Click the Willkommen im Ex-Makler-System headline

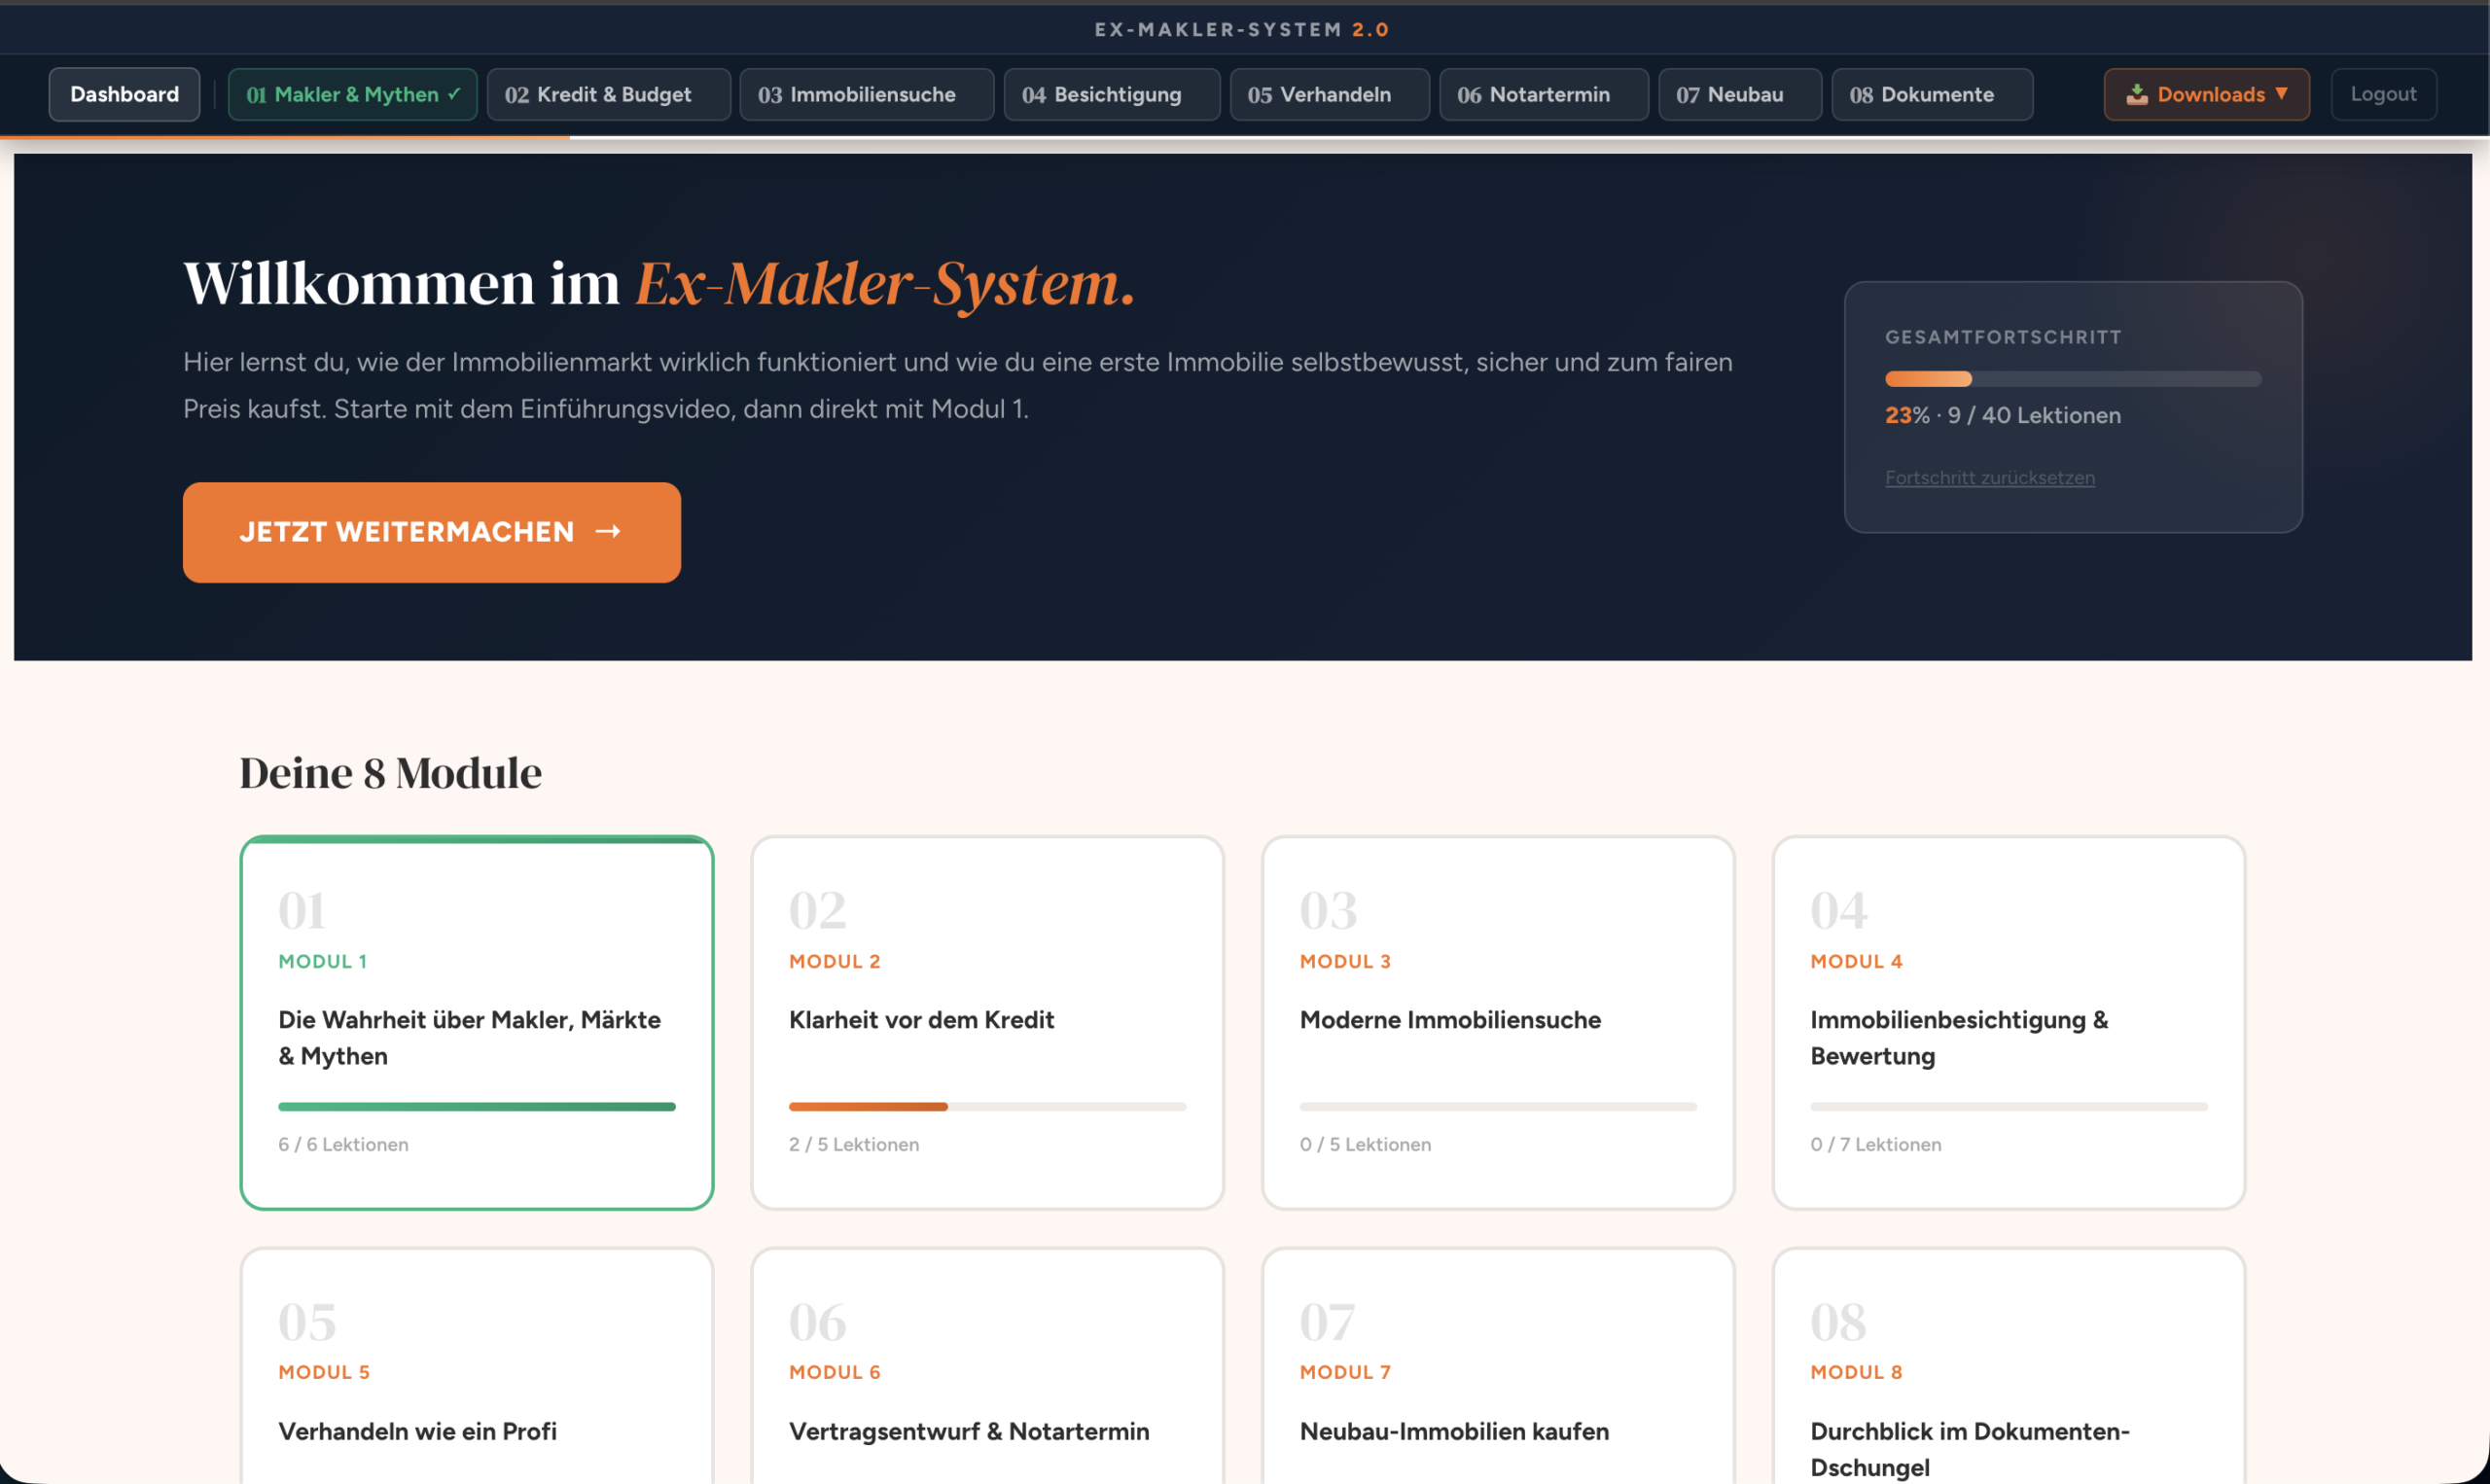(658, 283)
